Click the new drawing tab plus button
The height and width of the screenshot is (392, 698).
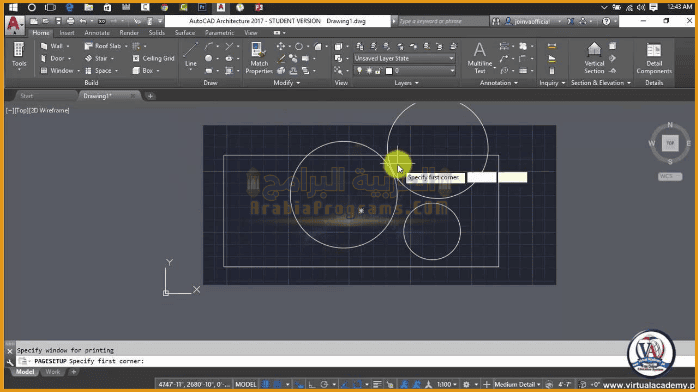(x=150, y=96)
